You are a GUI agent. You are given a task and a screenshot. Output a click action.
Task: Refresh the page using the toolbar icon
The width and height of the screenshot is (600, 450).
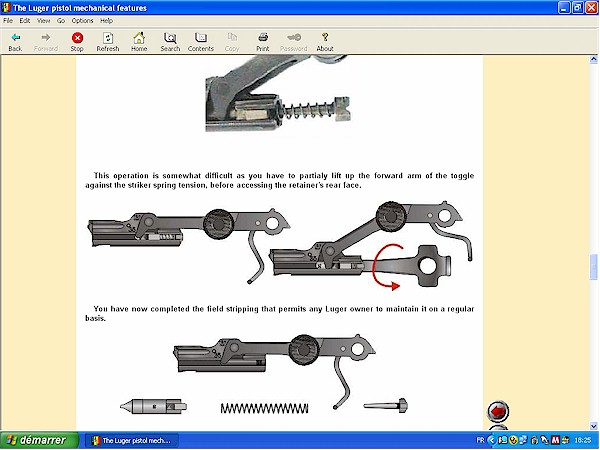(x=108, y=38)
